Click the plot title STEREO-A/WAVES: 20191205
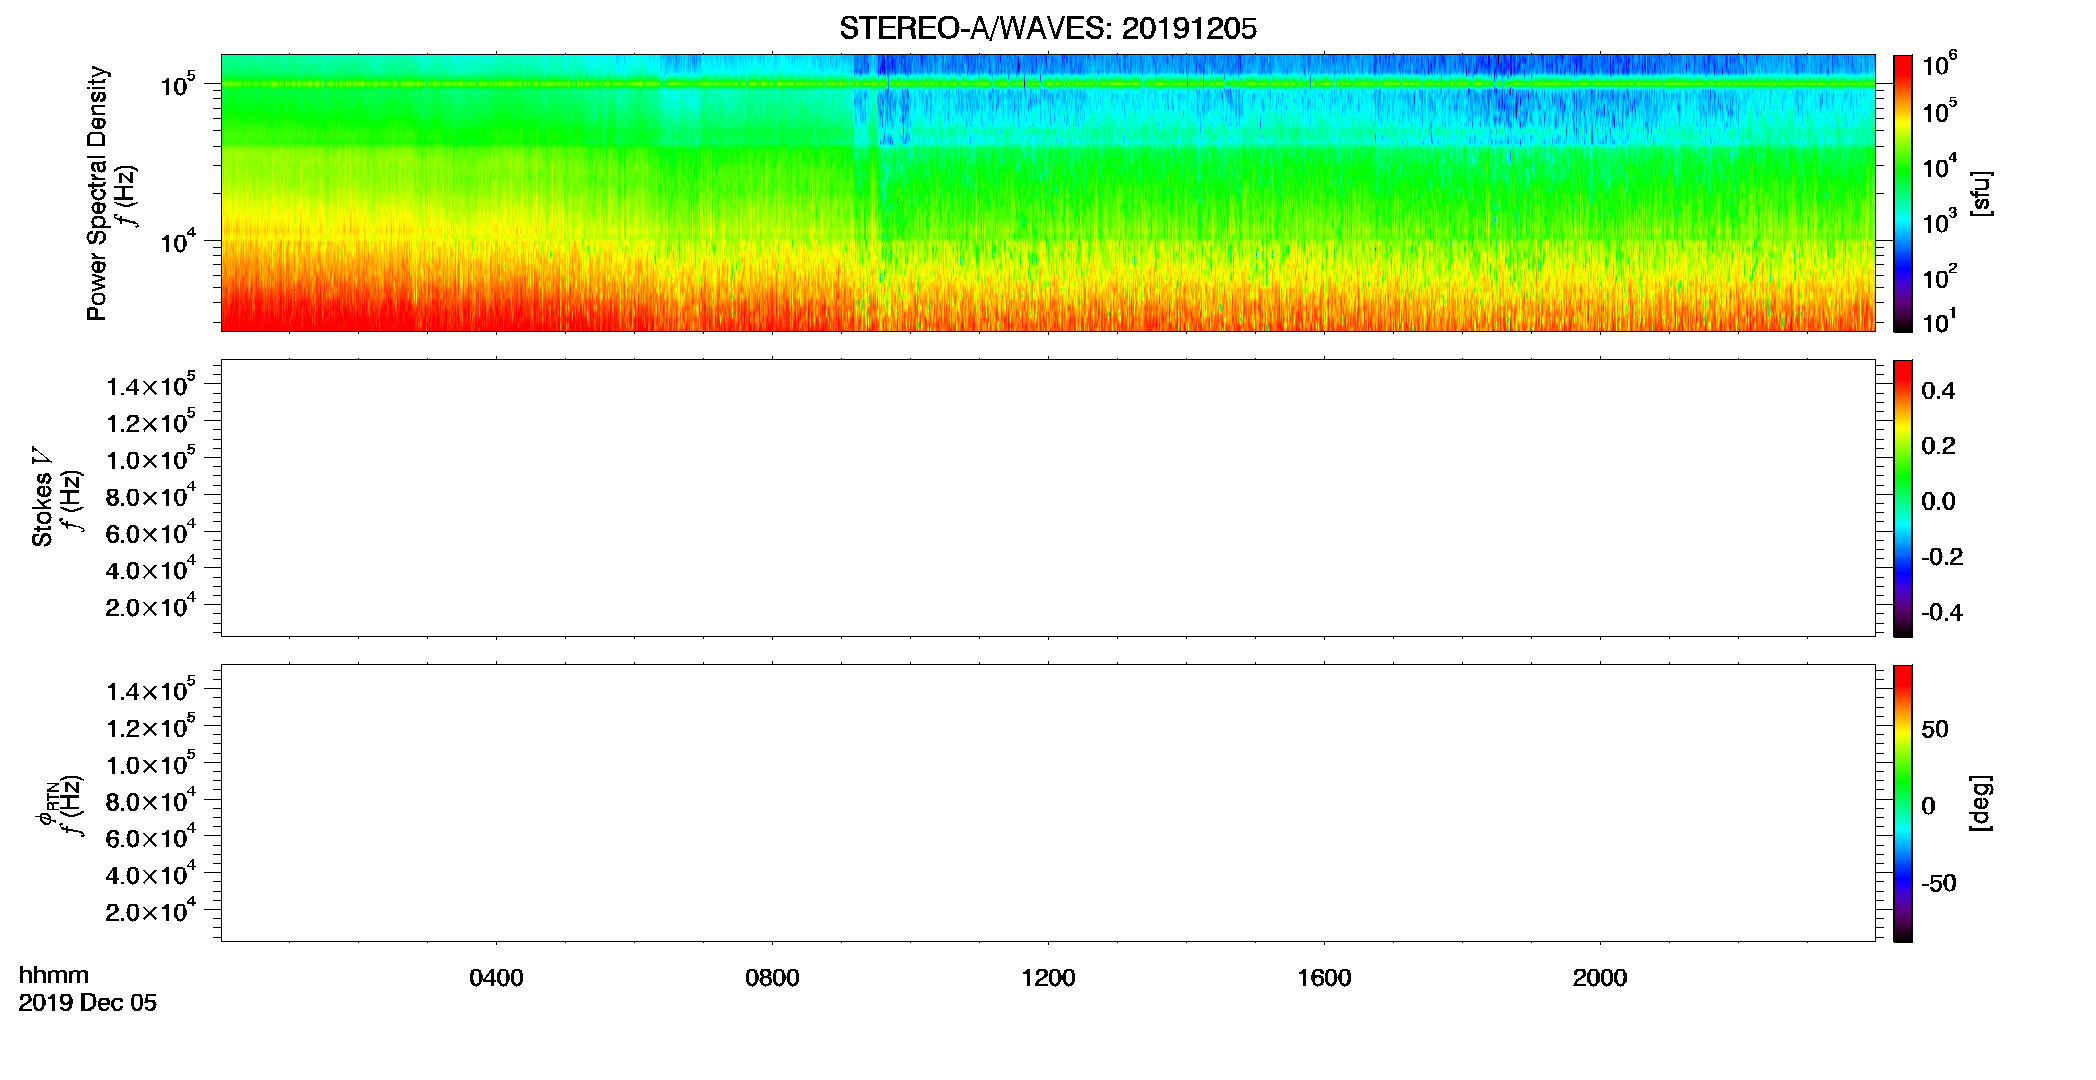2096x1080 pixels. tap(1047, 29)
